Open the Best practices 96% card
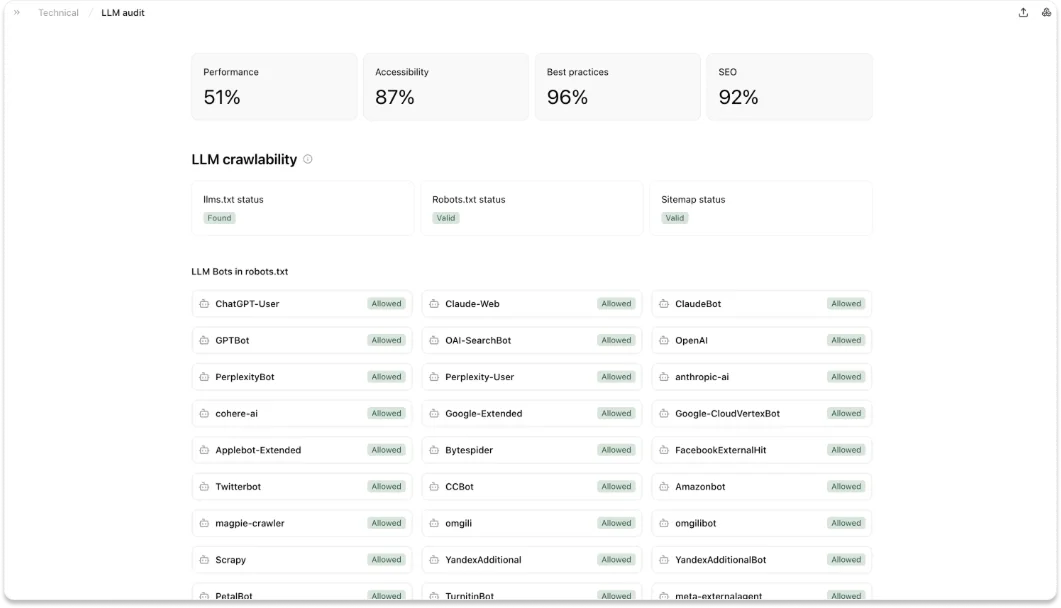The image size is (1061, 608). tap(618, 87)
